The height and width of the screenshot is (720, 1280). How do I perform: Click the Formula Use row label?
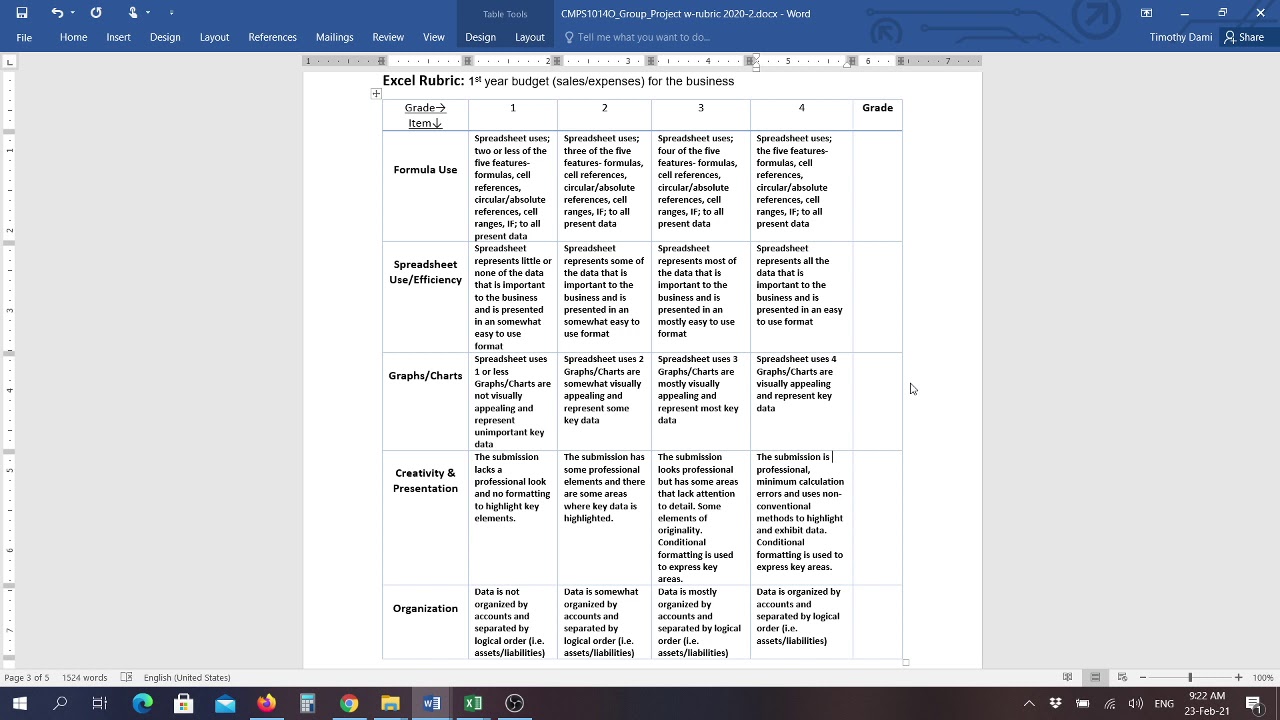pyautogui.click(x=425, y=170)
